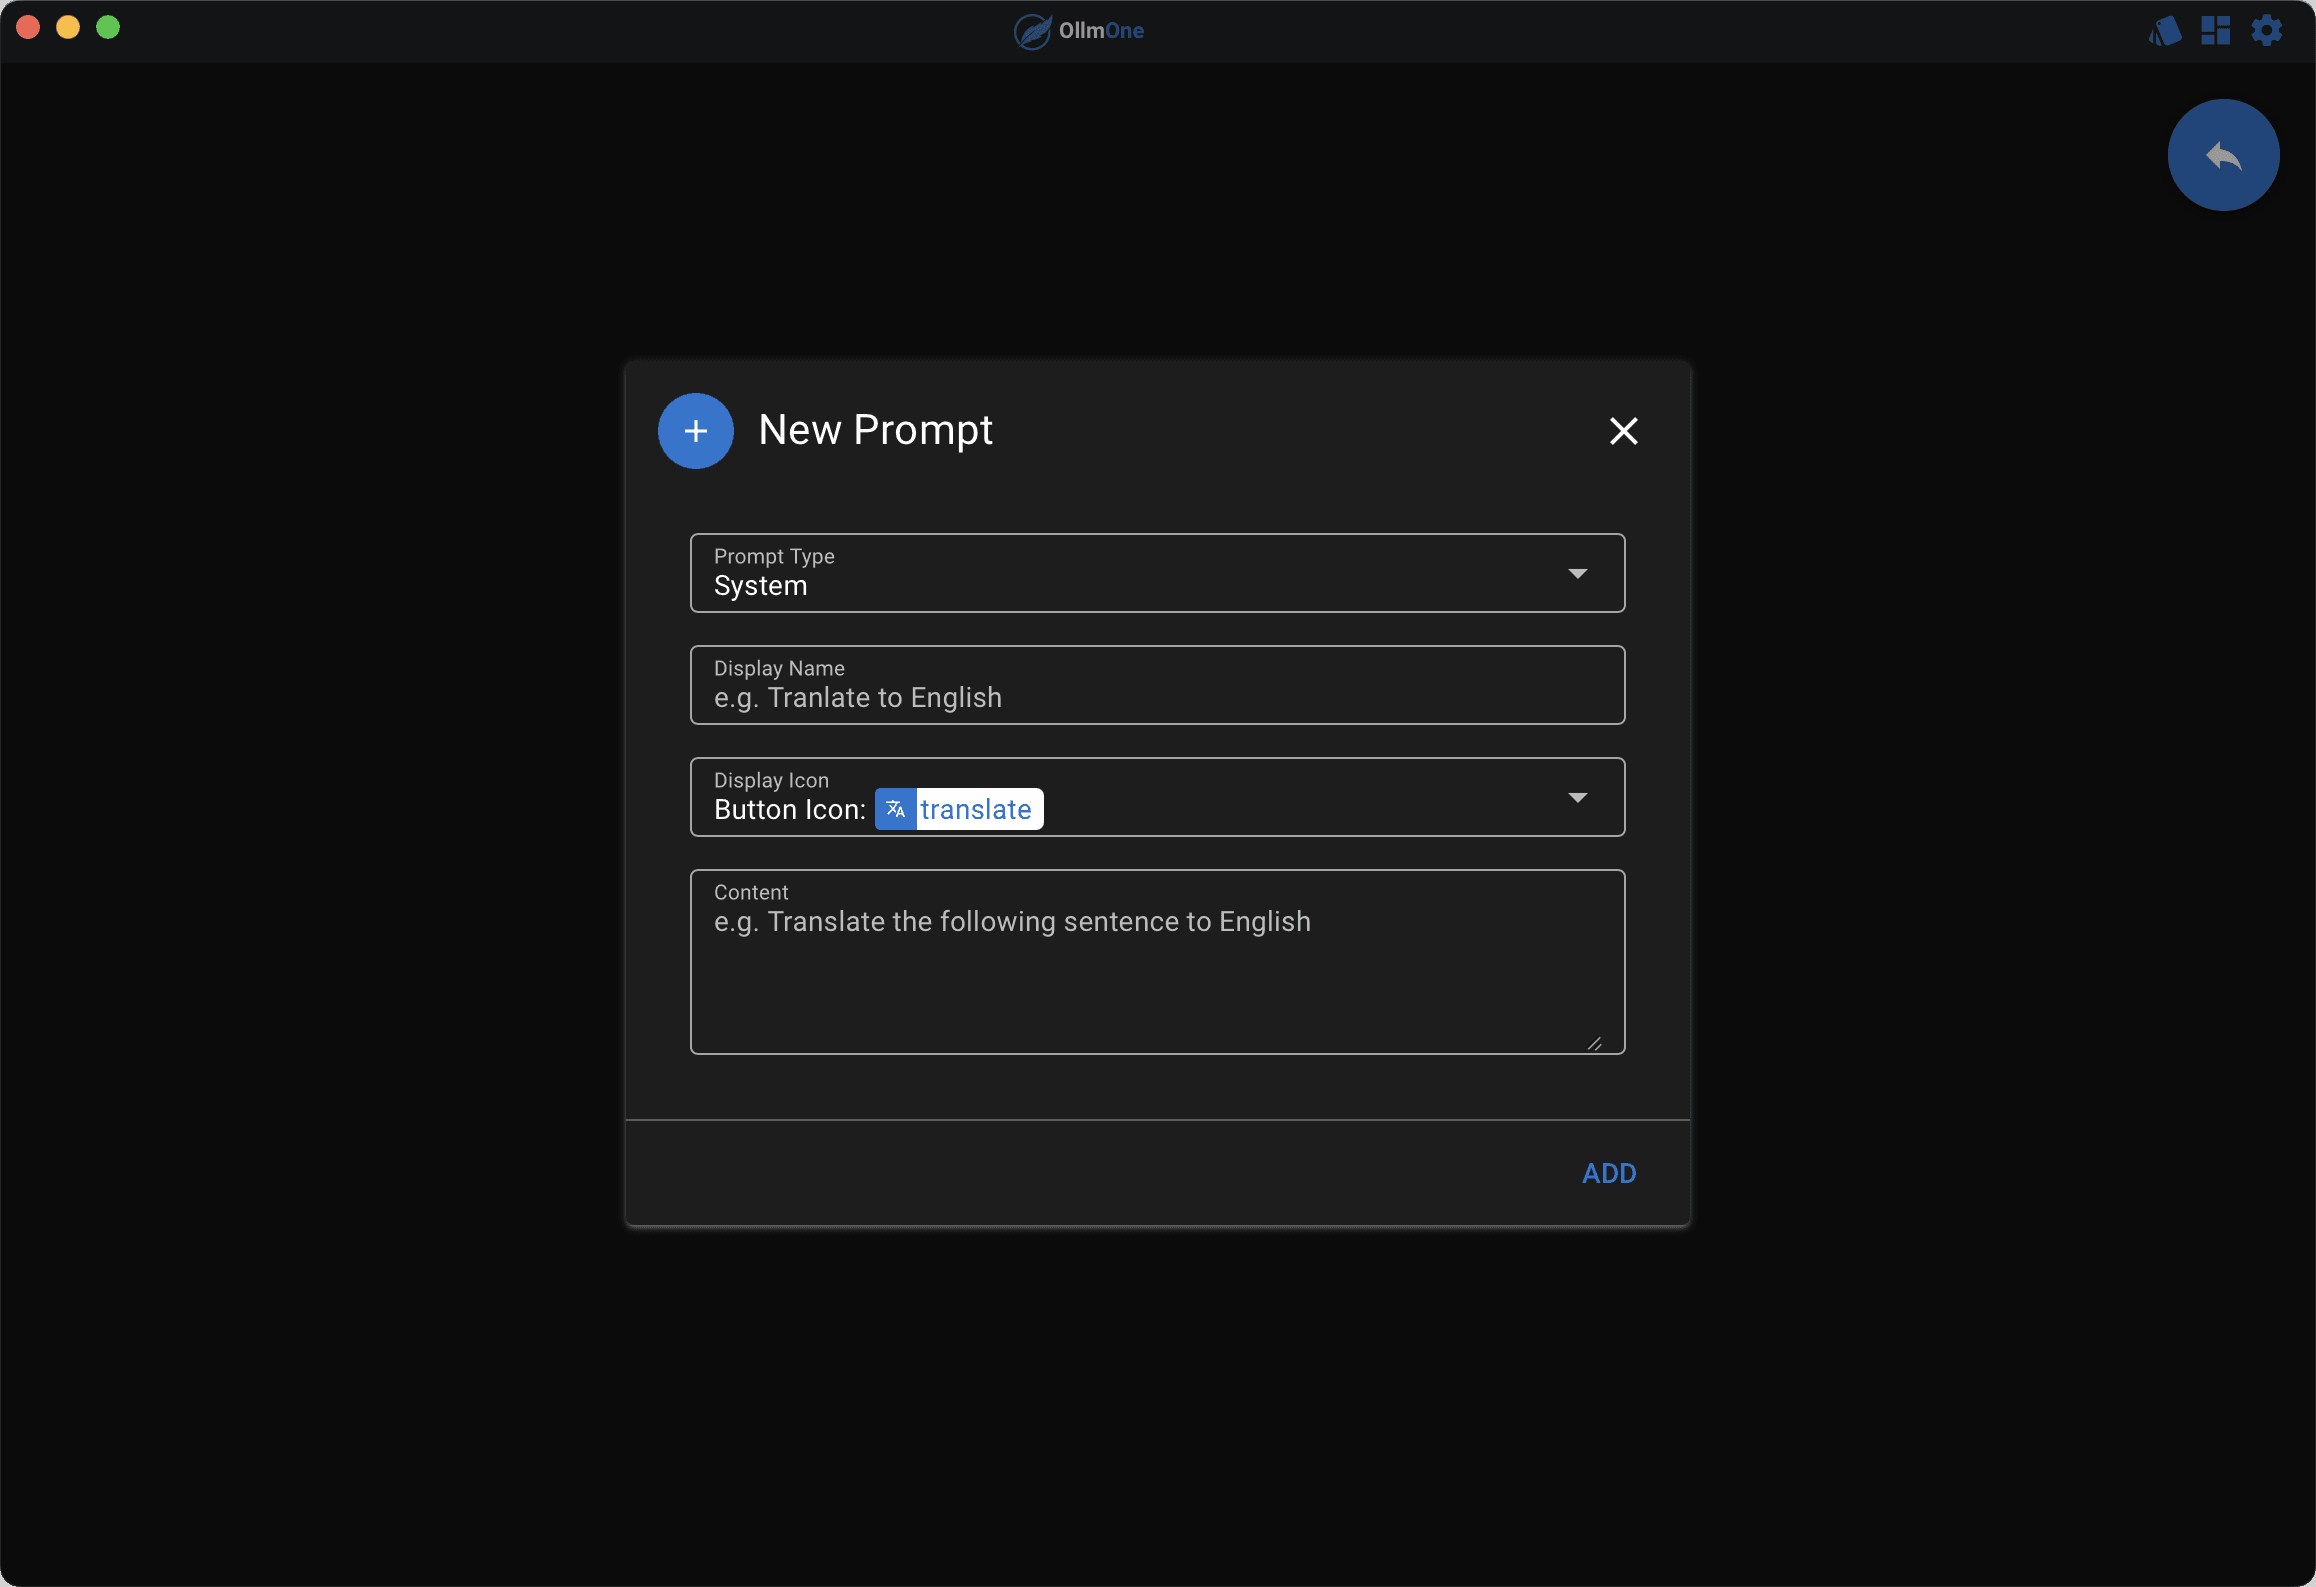The image size is (2316, 1587).
Task: Click the Content textarea resize handle
Action: click(x=1594, y=1043)
